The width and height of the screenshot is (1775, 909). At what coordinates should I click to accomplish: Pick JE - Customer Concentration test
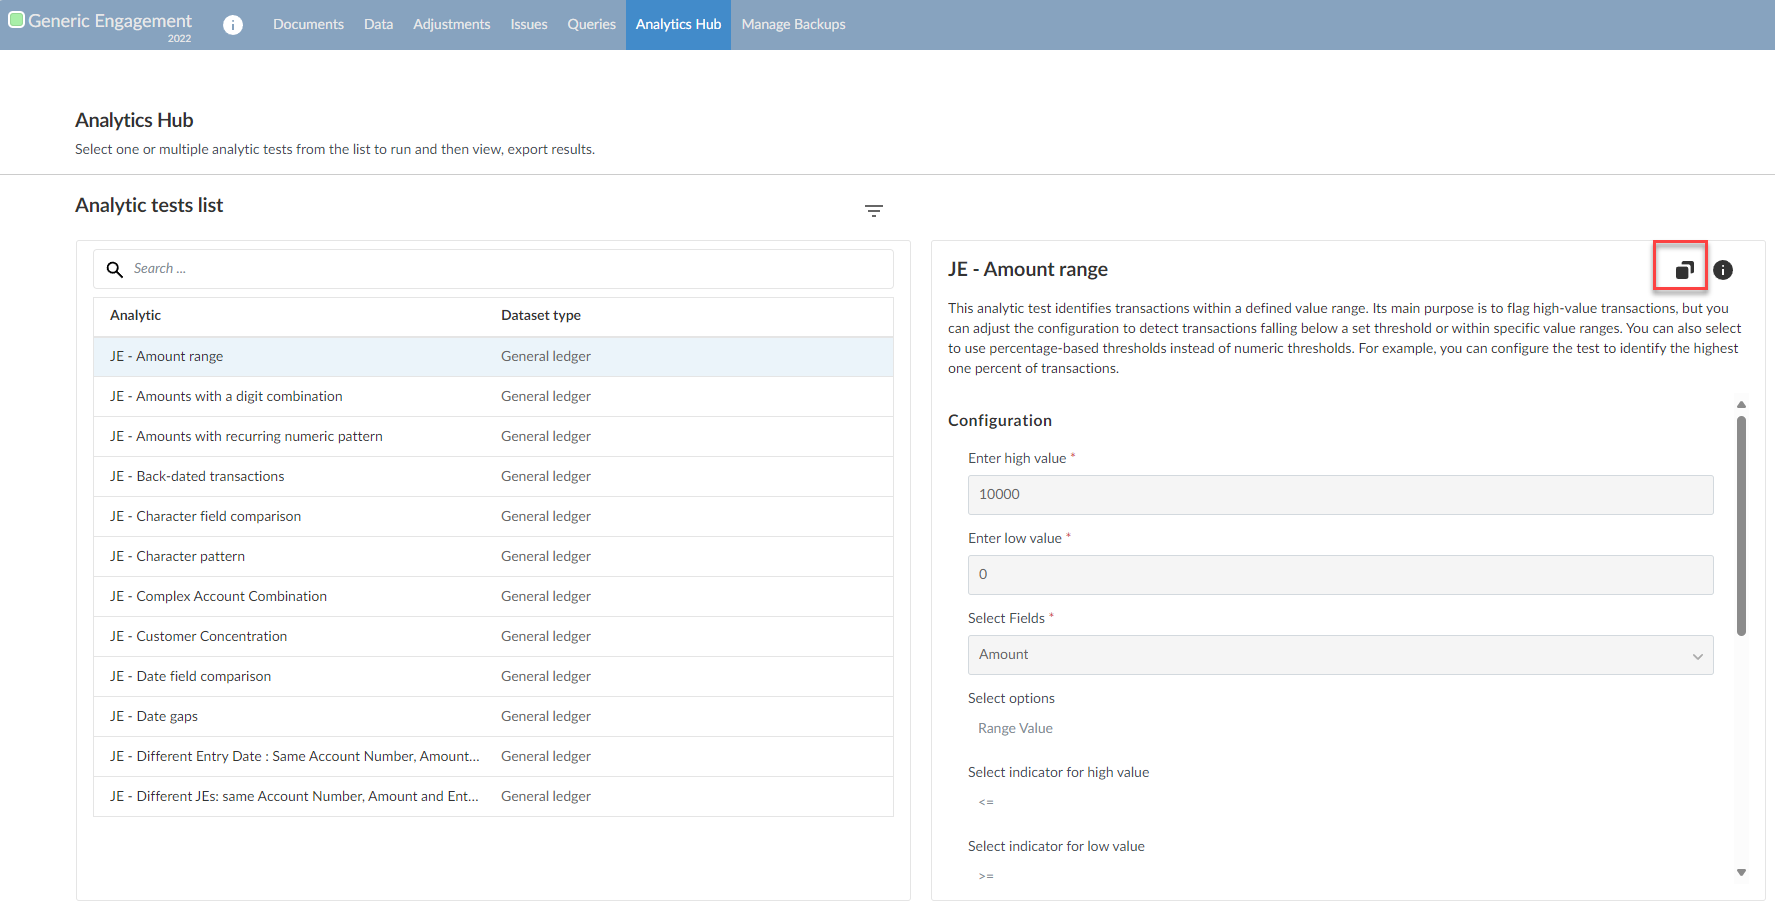493,637
